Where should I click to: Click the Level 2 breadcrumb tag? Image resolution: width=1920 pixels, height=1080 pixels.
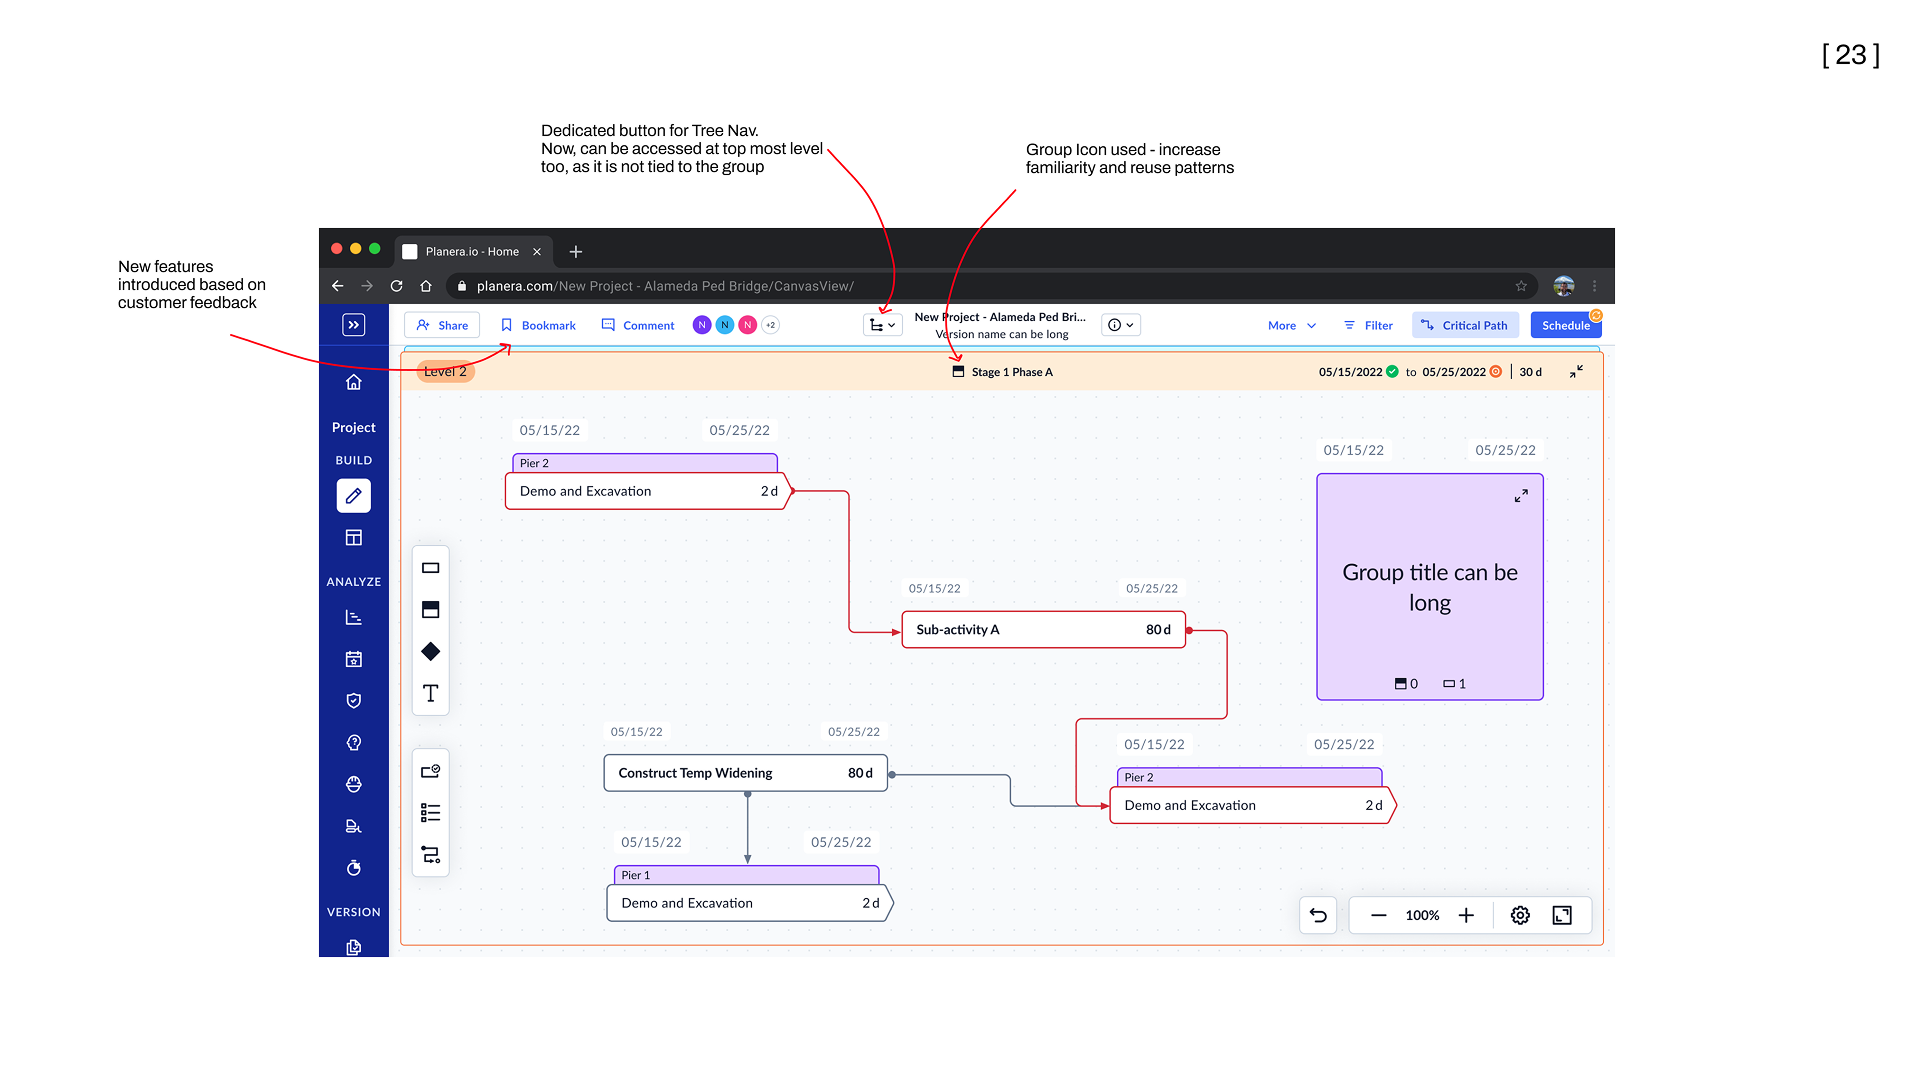click(x=445, y=372)
